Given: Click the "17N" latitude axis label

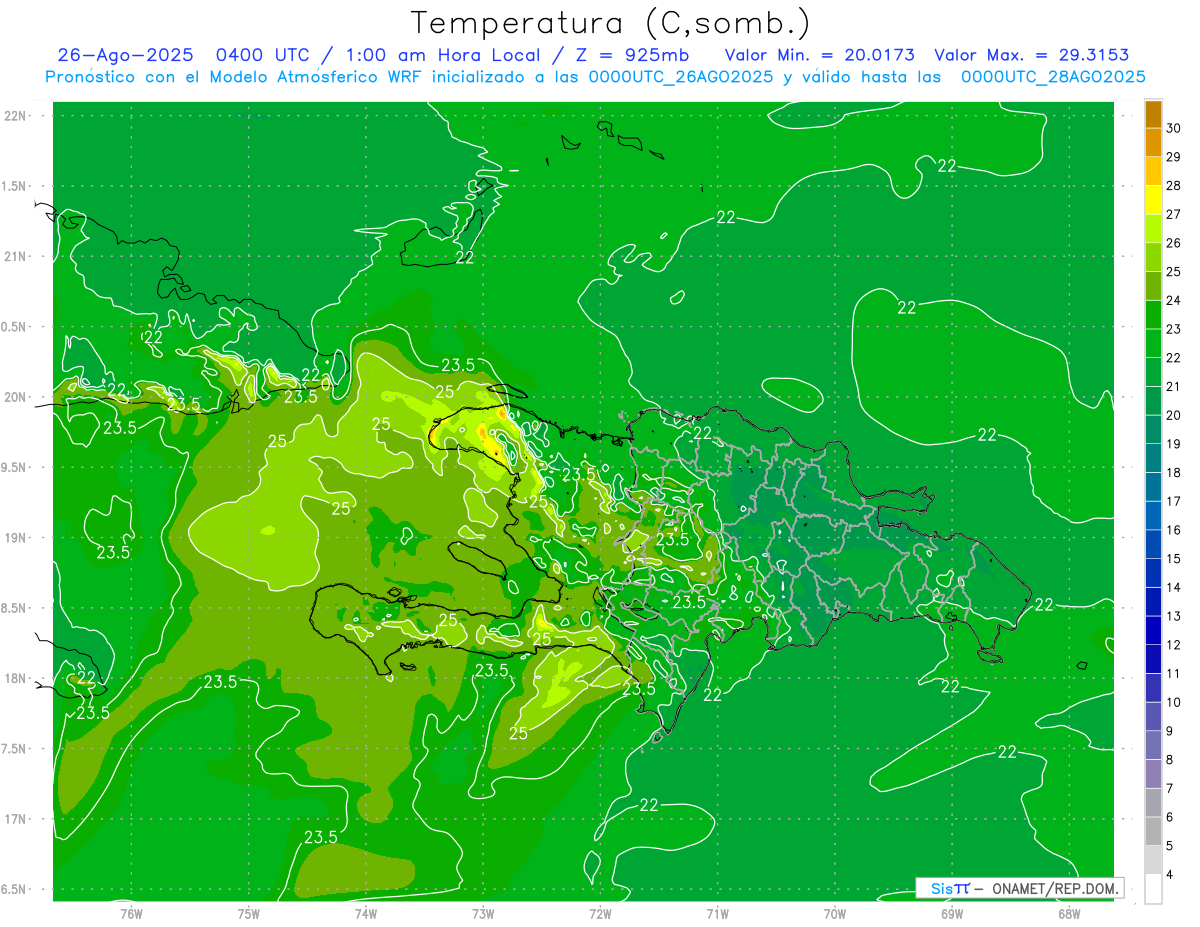Looking at the screenshot, I should 15,819.
